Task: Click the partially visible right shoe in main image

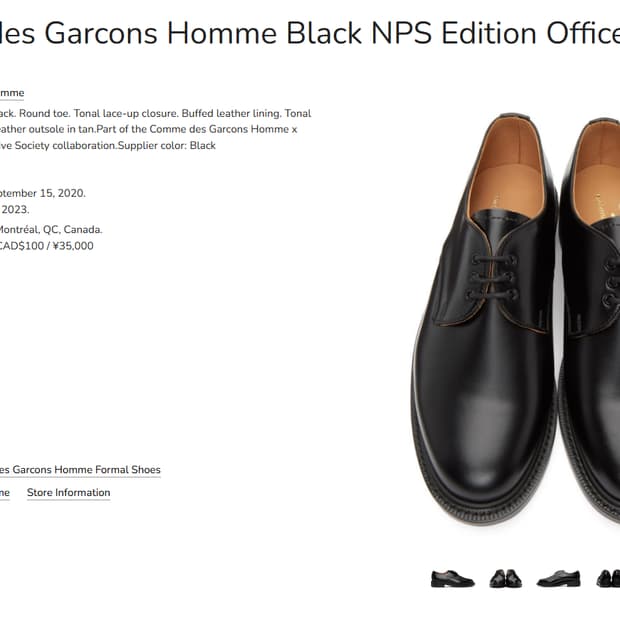Action: 595,380
